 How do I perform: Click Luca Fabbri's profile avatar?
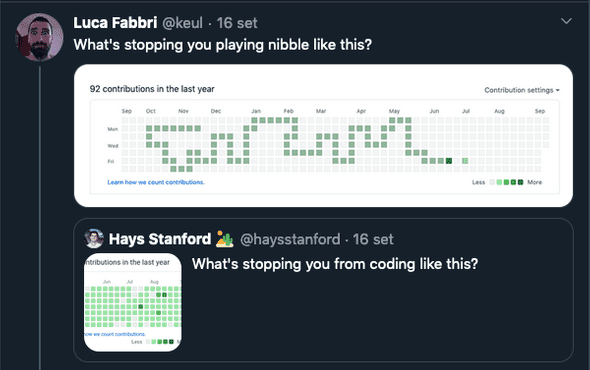click(39, 37)
